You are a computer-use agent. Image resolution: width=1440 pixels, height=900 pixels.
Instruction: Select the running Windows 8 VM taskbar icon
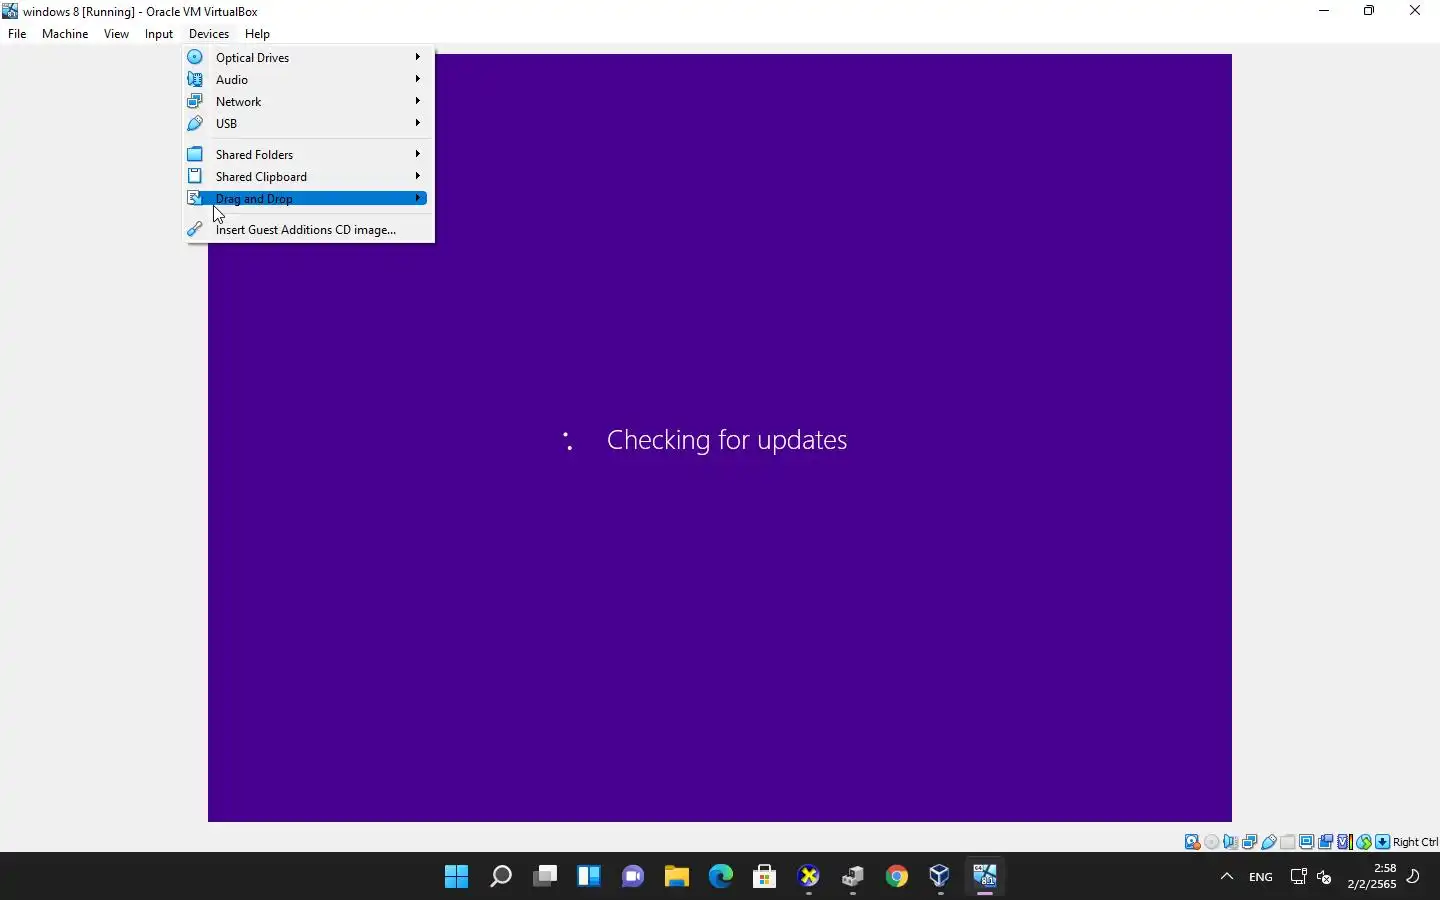pos(985,876)
